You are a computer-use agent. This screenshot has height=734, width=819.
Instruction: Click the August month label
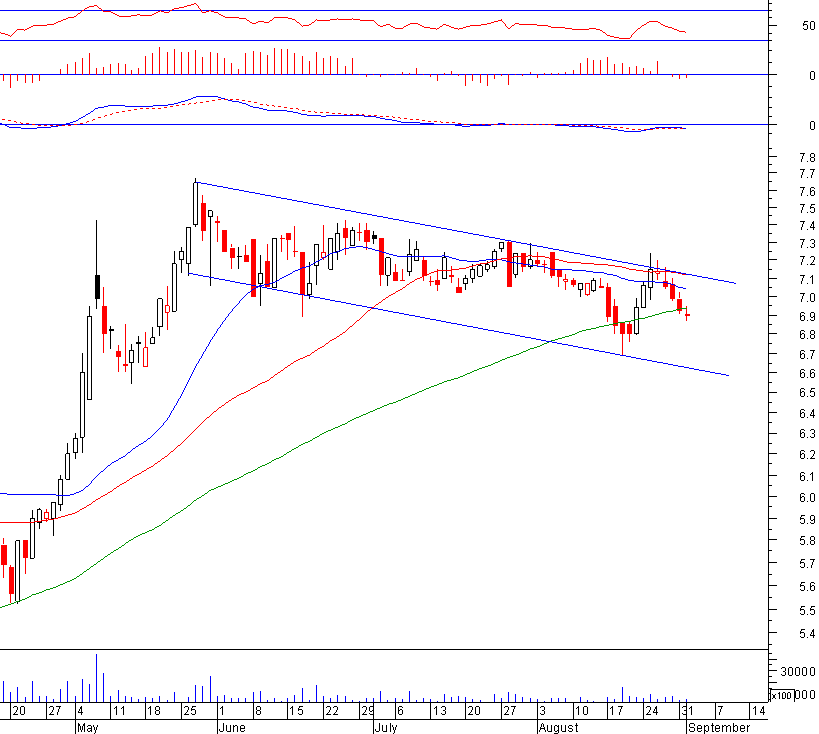pyautogui.click(x=558, y=727)
